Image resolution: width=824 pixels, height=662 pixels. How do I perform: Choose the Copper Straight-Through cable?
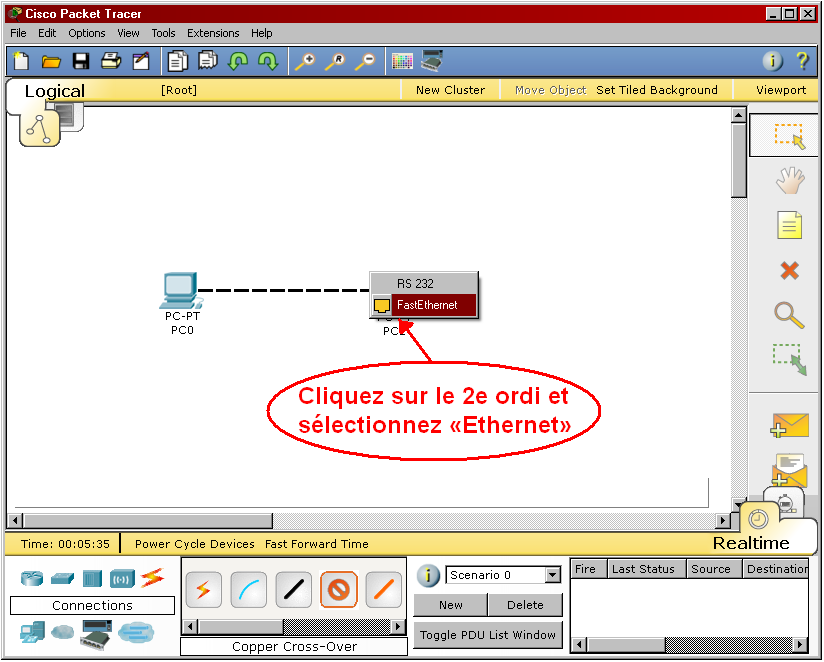294,590
